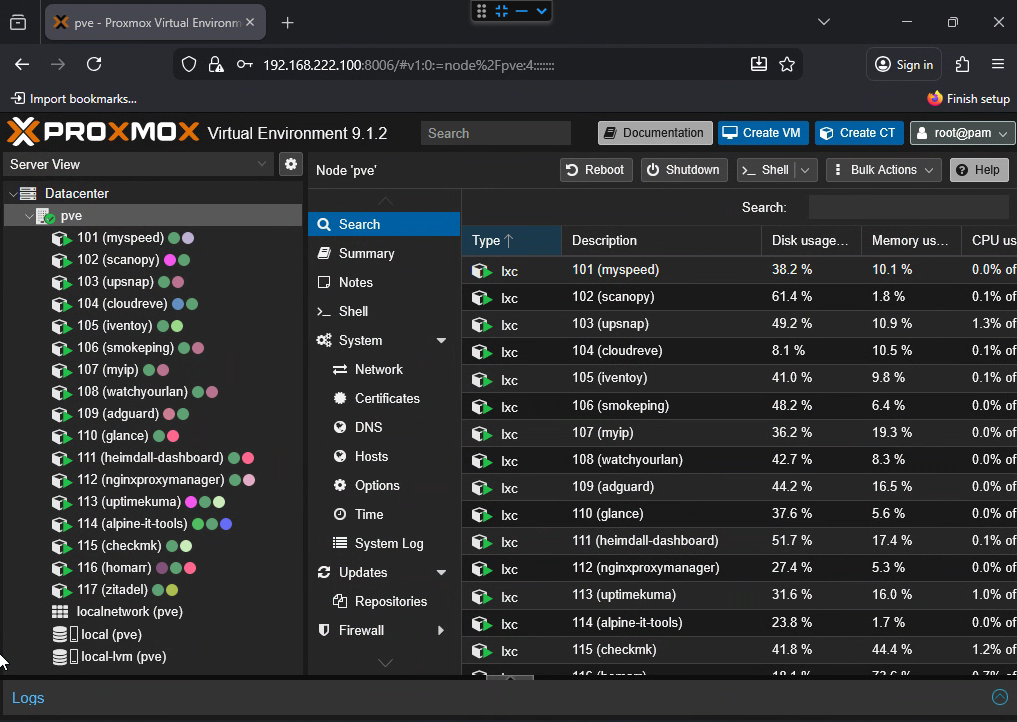Expand the Firewall submenu arrow
The height and width of the screenshot is (722, 1017).
pyautogui.click(x=441, y=631)
